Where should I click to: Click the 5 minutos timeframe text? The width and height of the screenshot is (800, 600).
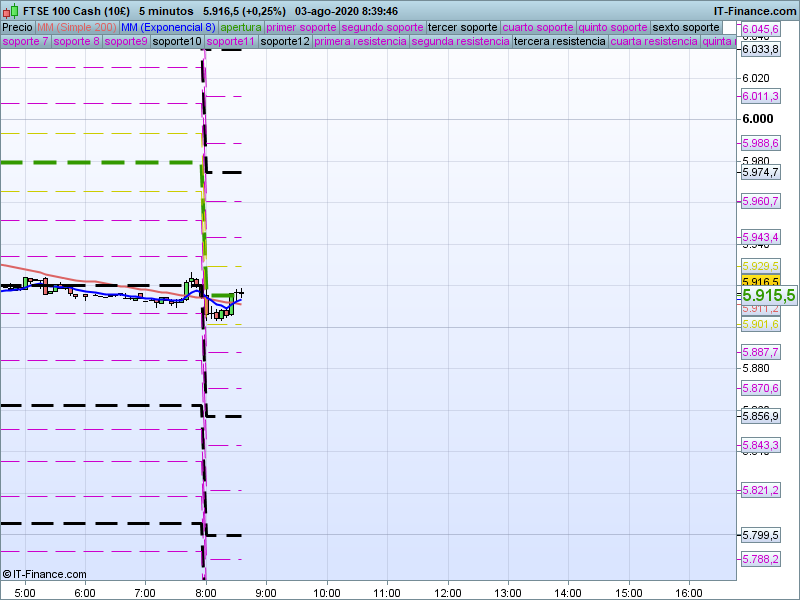[166, 10]
